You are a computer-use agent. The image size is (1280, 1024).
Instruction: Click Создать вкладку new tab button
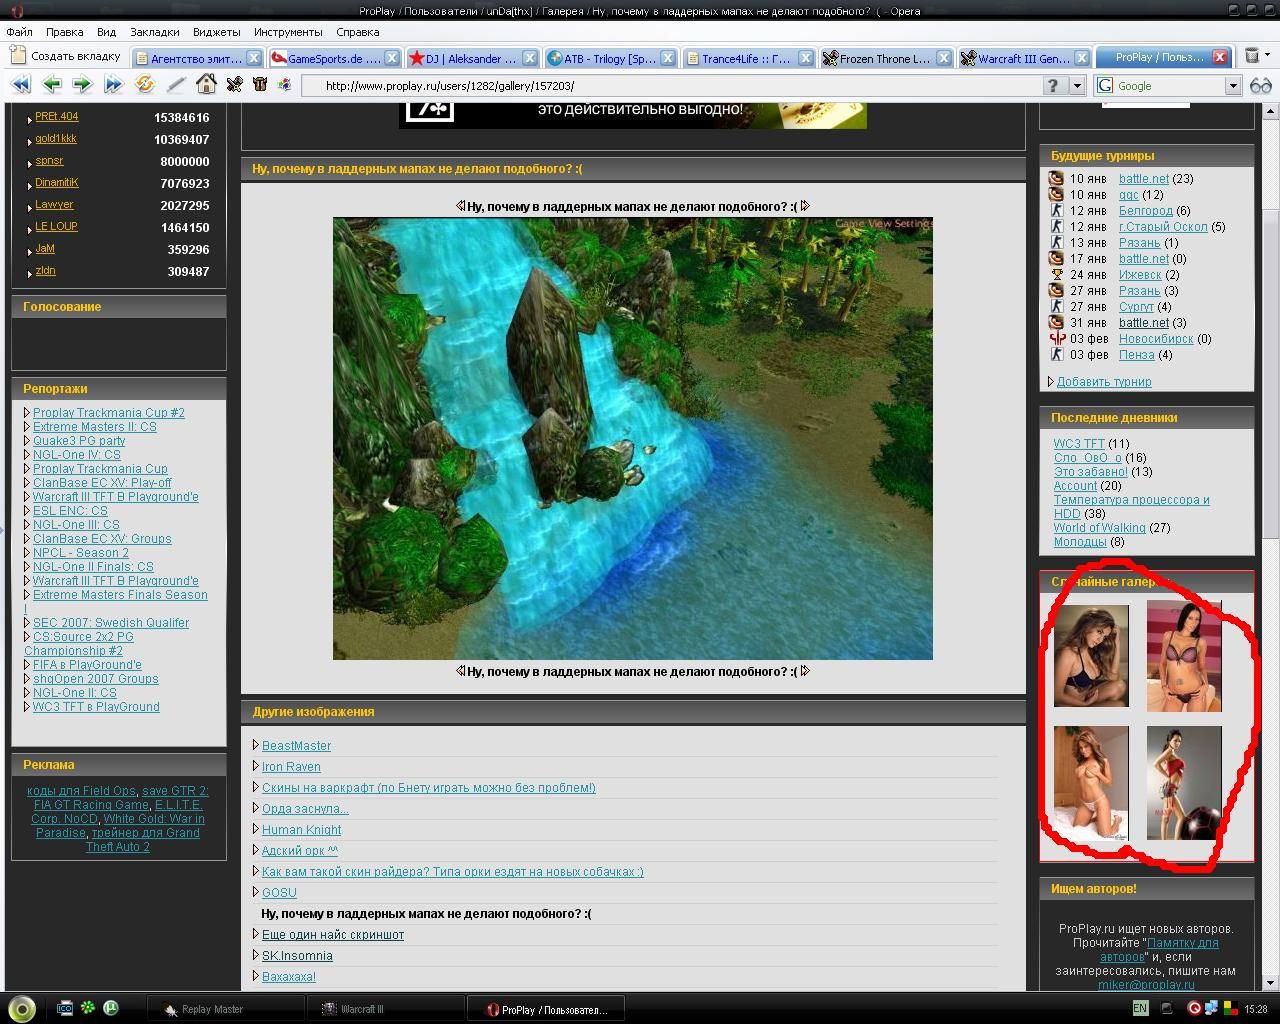tap(66, 56)
